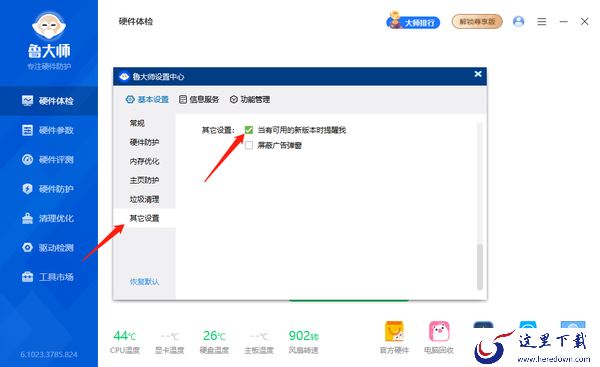Switch to the 功能管理 tab

tap(250, 99)
